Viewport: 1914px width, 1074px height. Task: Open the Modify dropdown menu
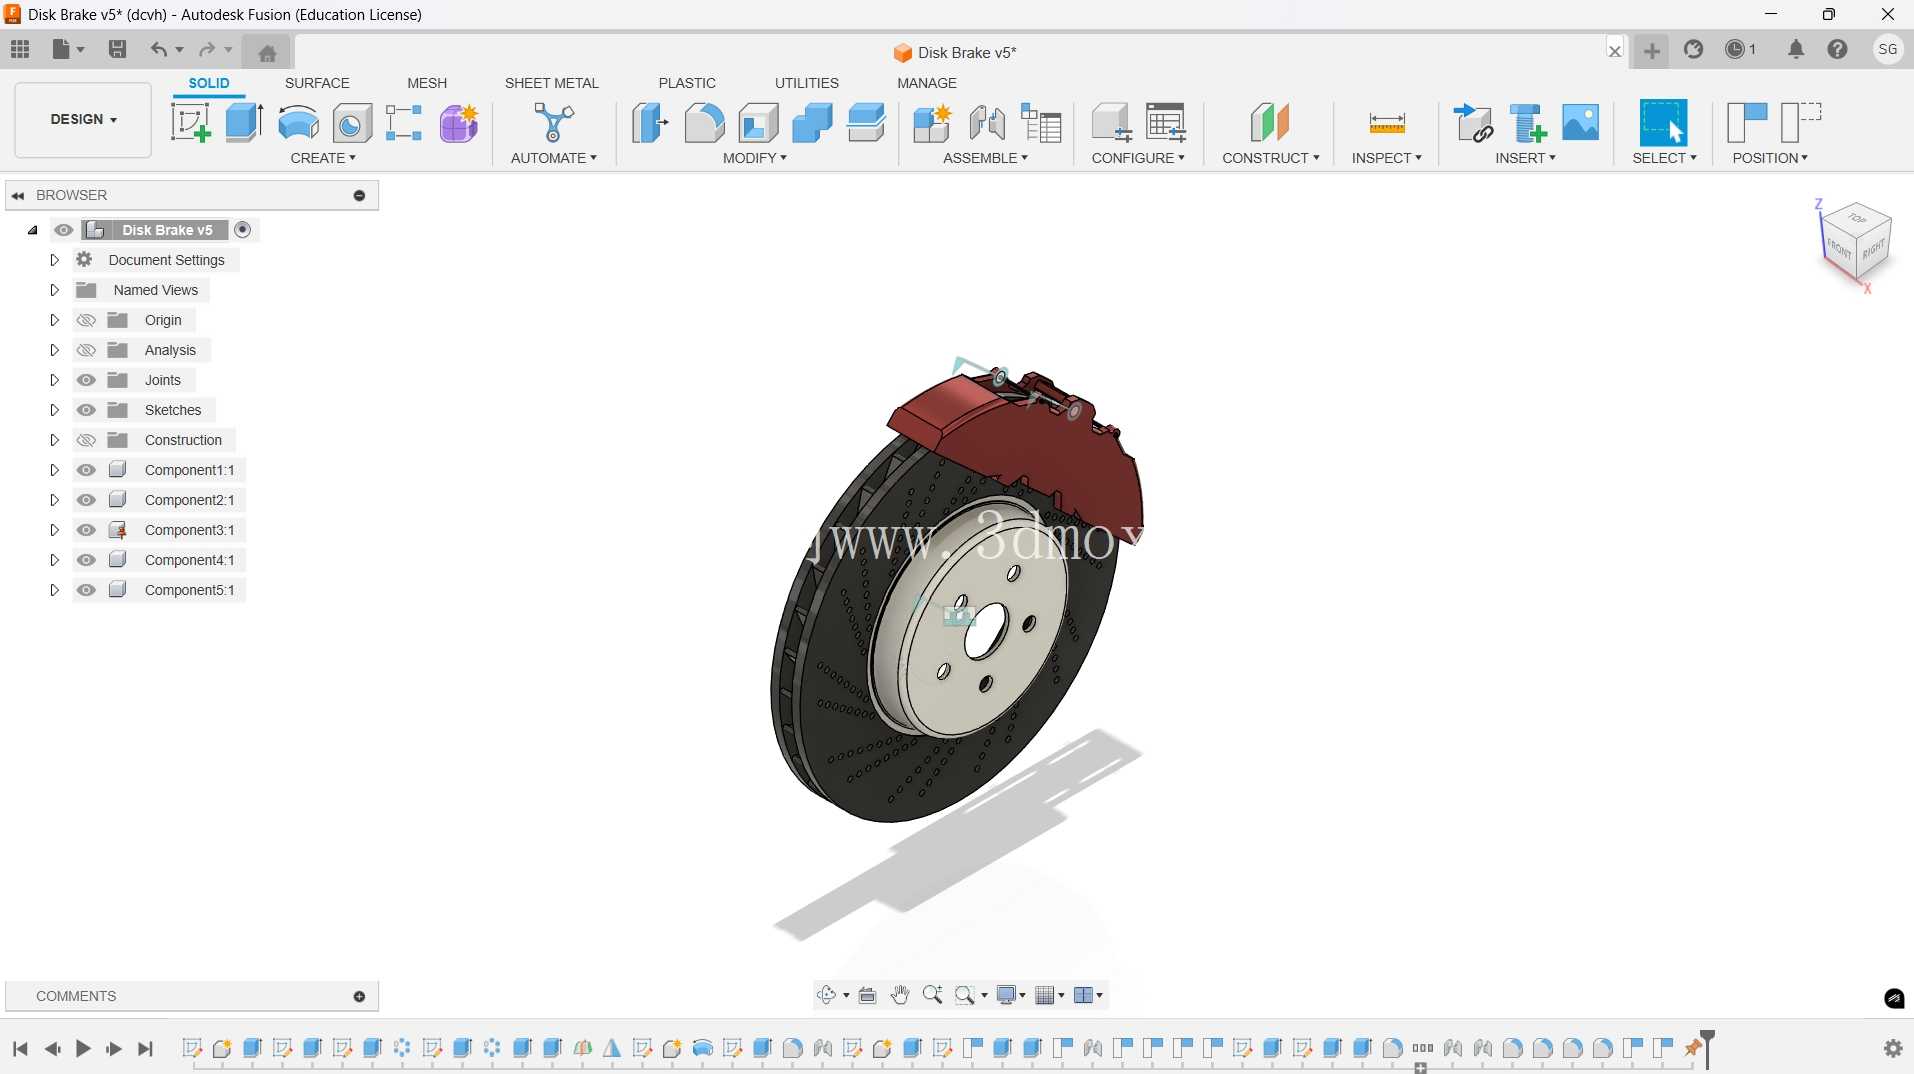[755, 158]
